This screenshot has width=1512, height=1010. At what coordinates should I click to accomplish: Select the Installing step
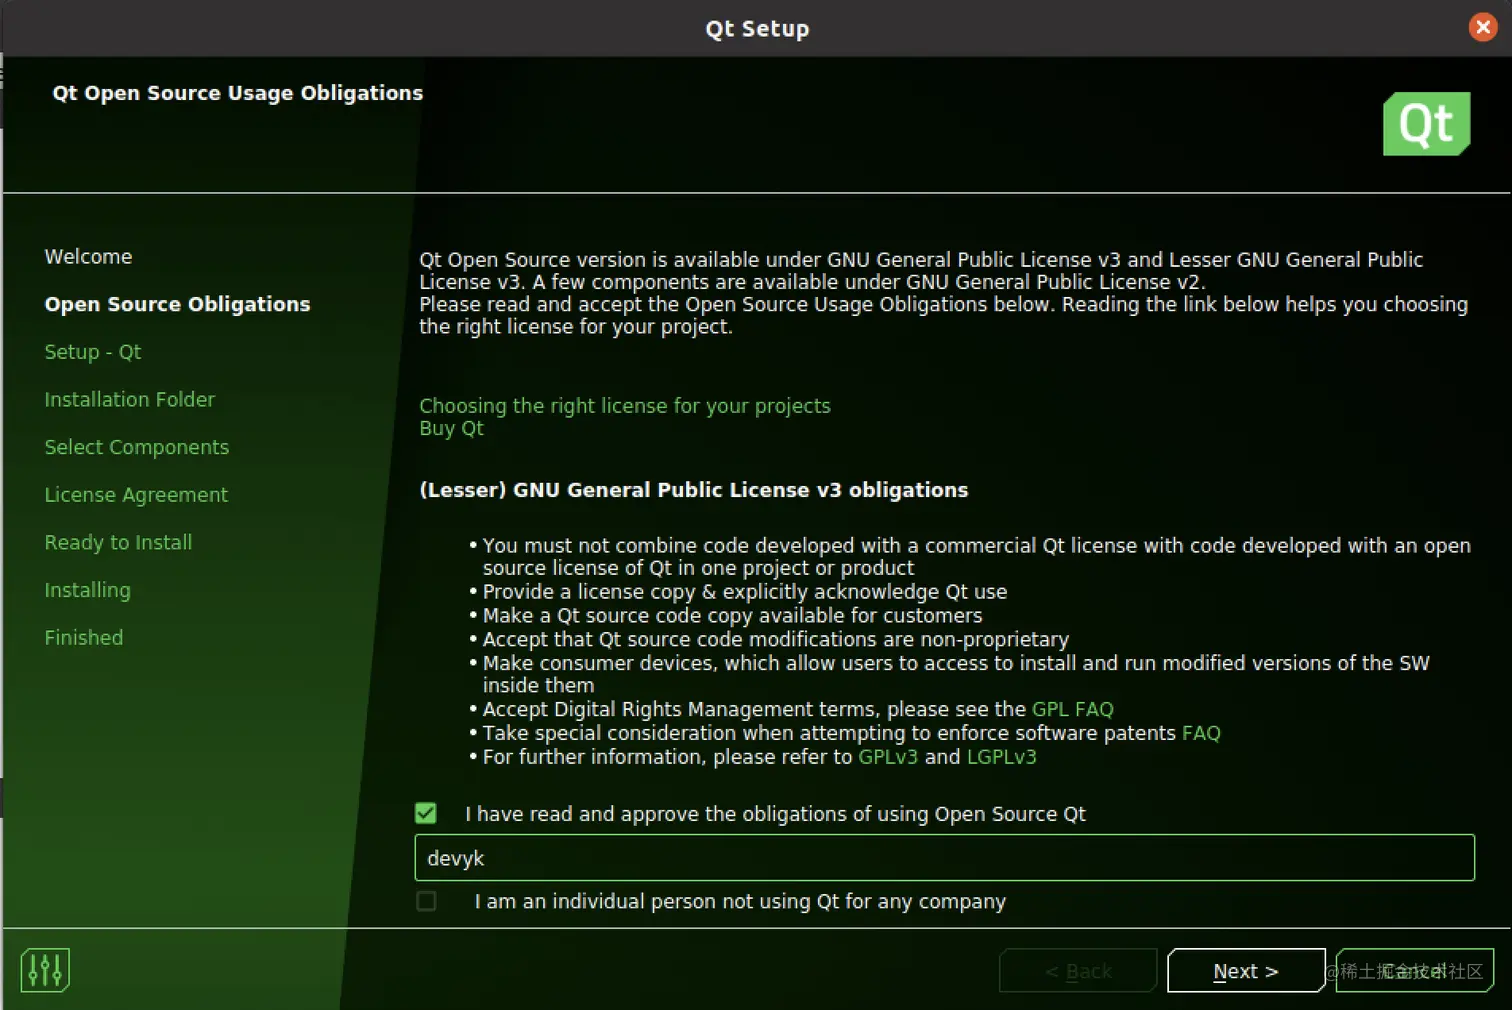[87, 590]
